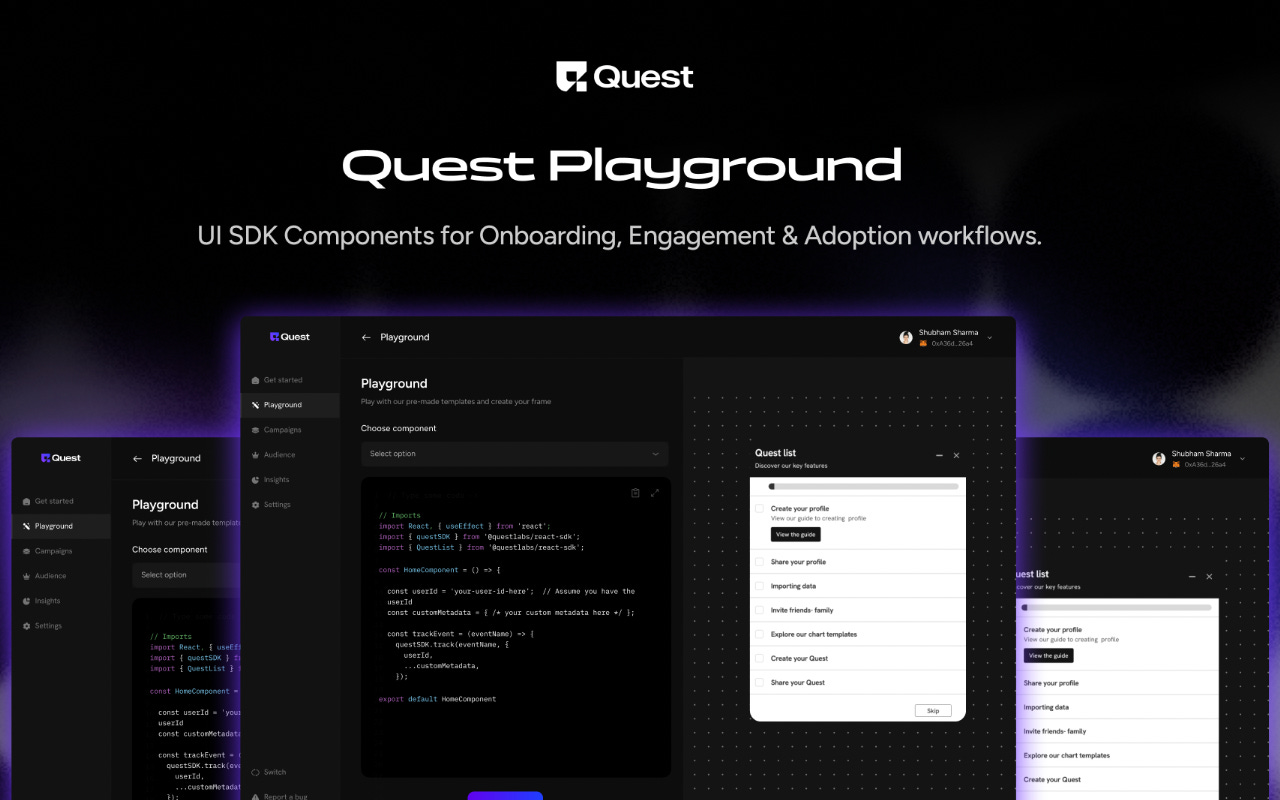The width and height of the screenshot is (1280, 800).
Task: Click the Switch icon in center window sidebar
Action: 255,772
